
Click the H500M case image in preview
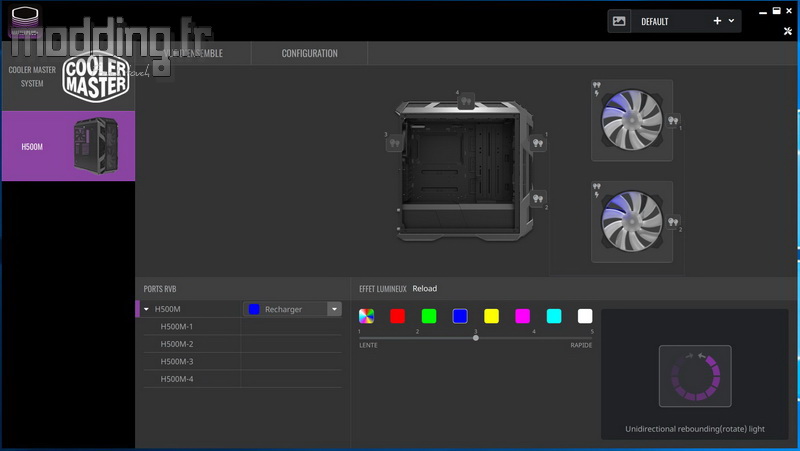[x=464, y=171]
